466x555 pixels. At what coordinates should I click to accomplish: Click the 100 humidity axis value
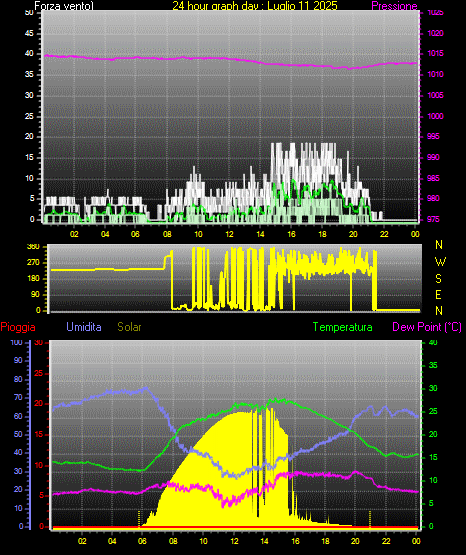point(16,342)
